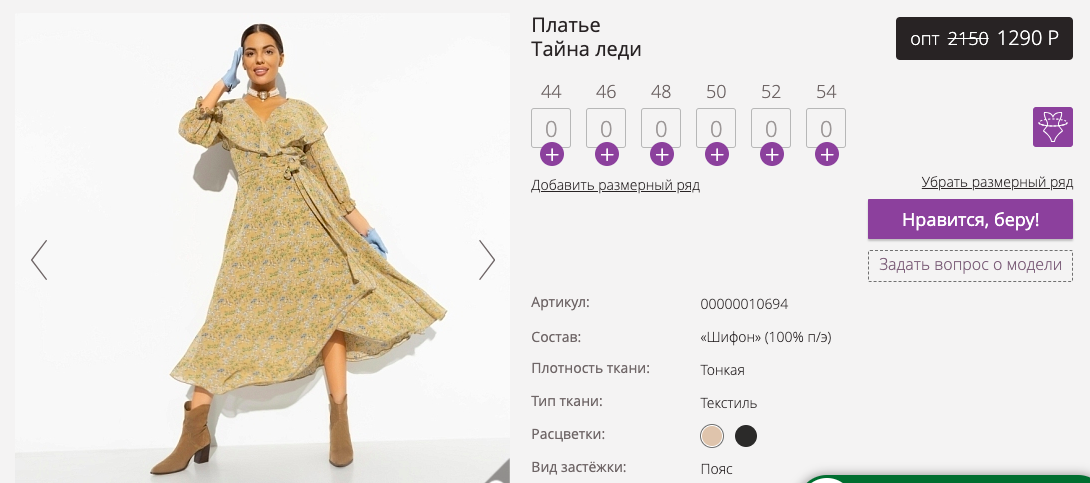
Task: Click the wholesale price badge 1290 Р
Action: [x=984, y=38]
